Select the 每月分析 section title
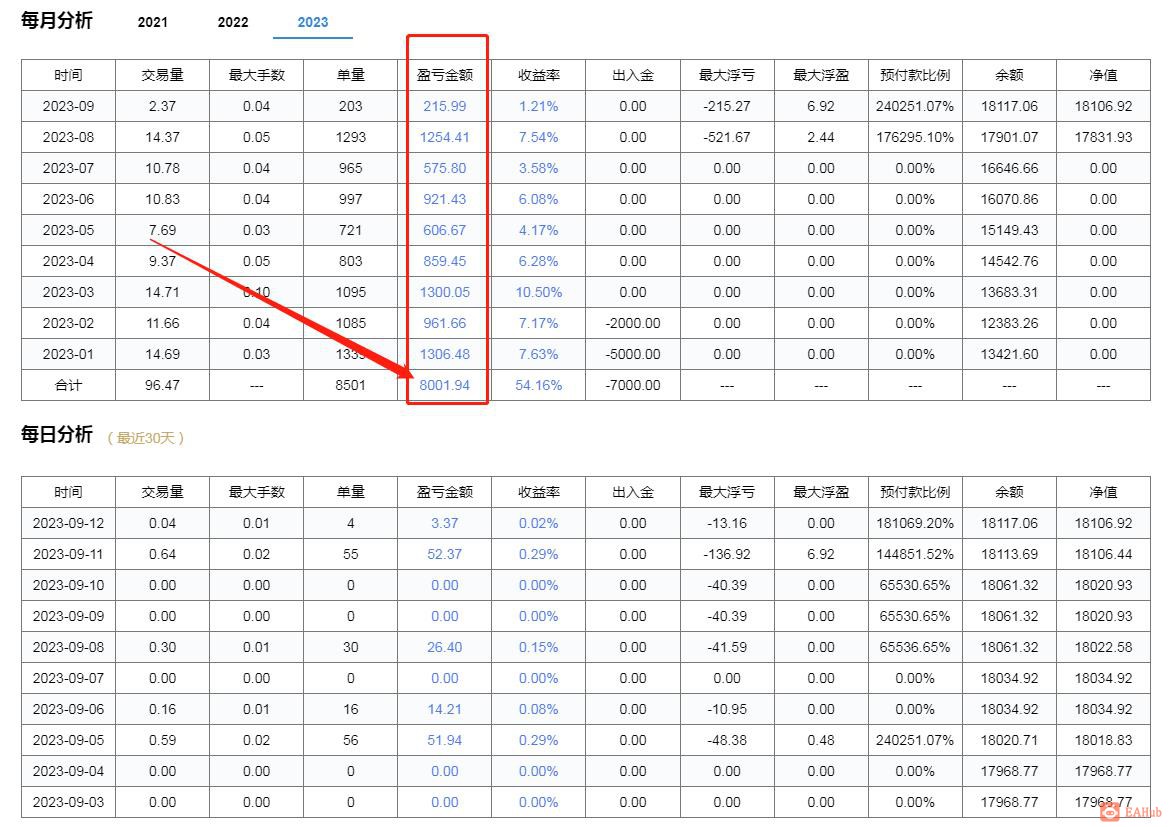Image resolution: width=1171 pixels, height=827 pixels. coord(55,21)
